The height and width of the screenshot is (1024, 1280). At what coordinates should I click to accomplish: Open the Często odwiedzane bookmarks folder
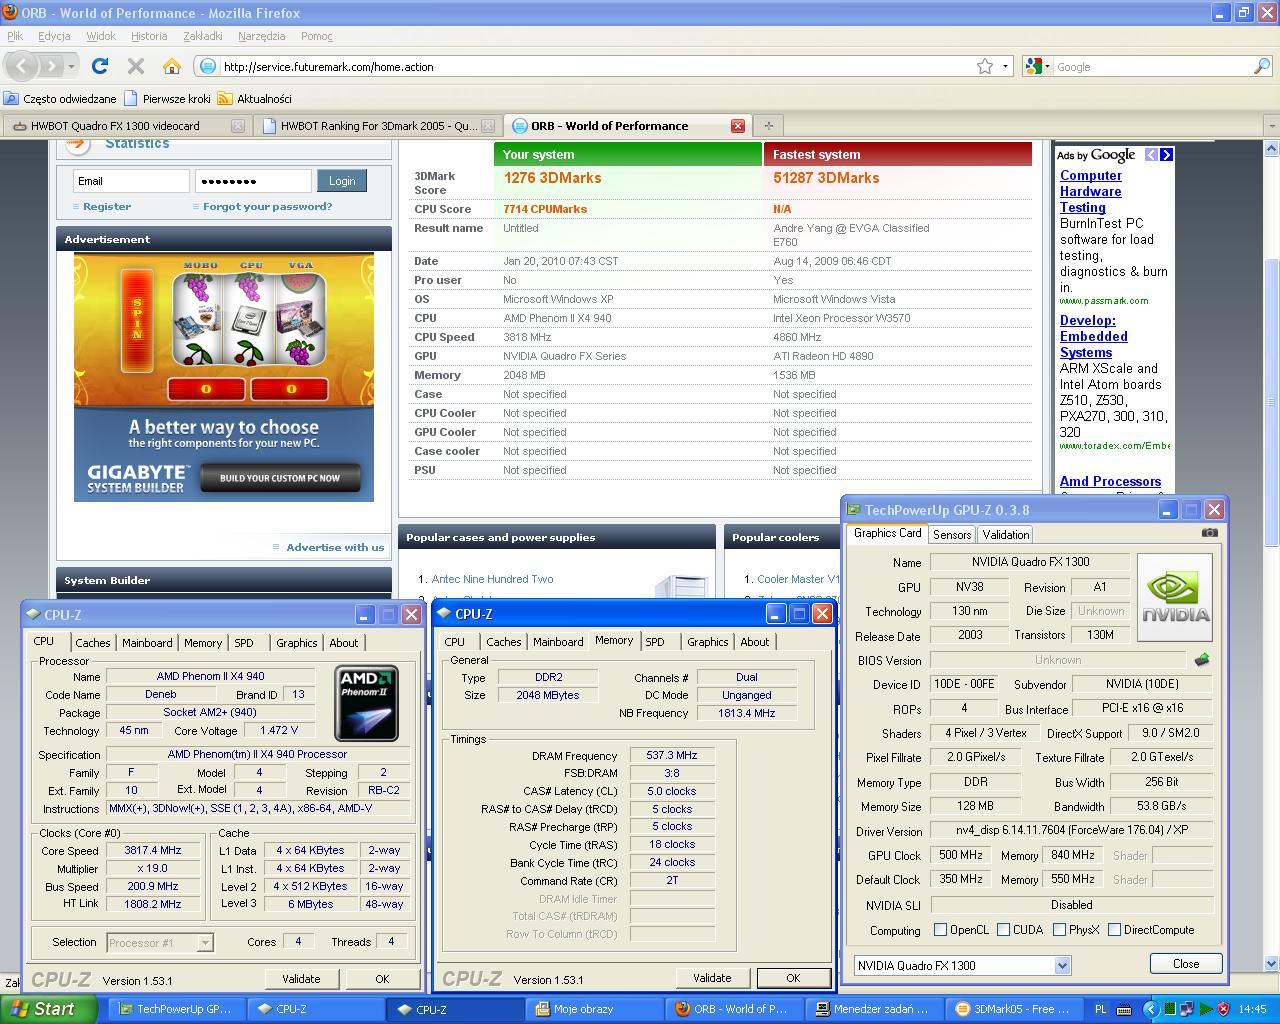click(60, 99)
